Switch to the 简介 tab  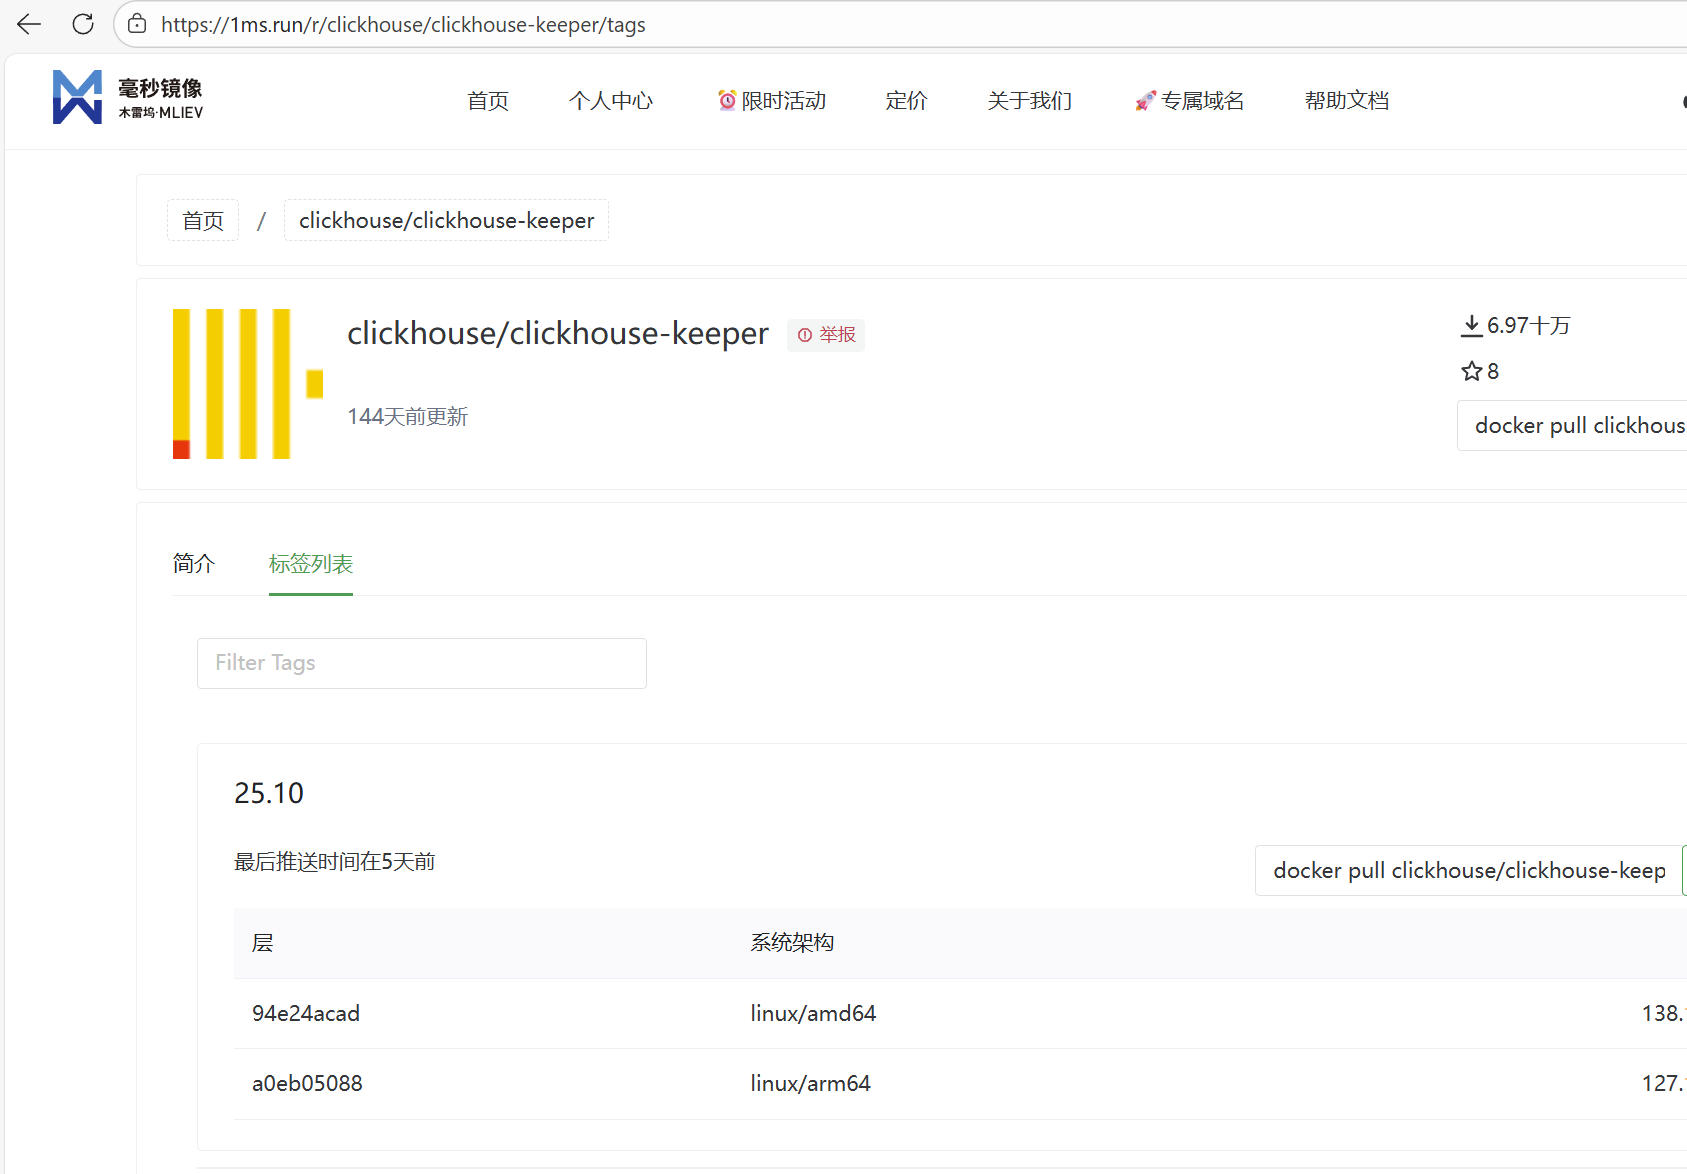coord(194,564)
